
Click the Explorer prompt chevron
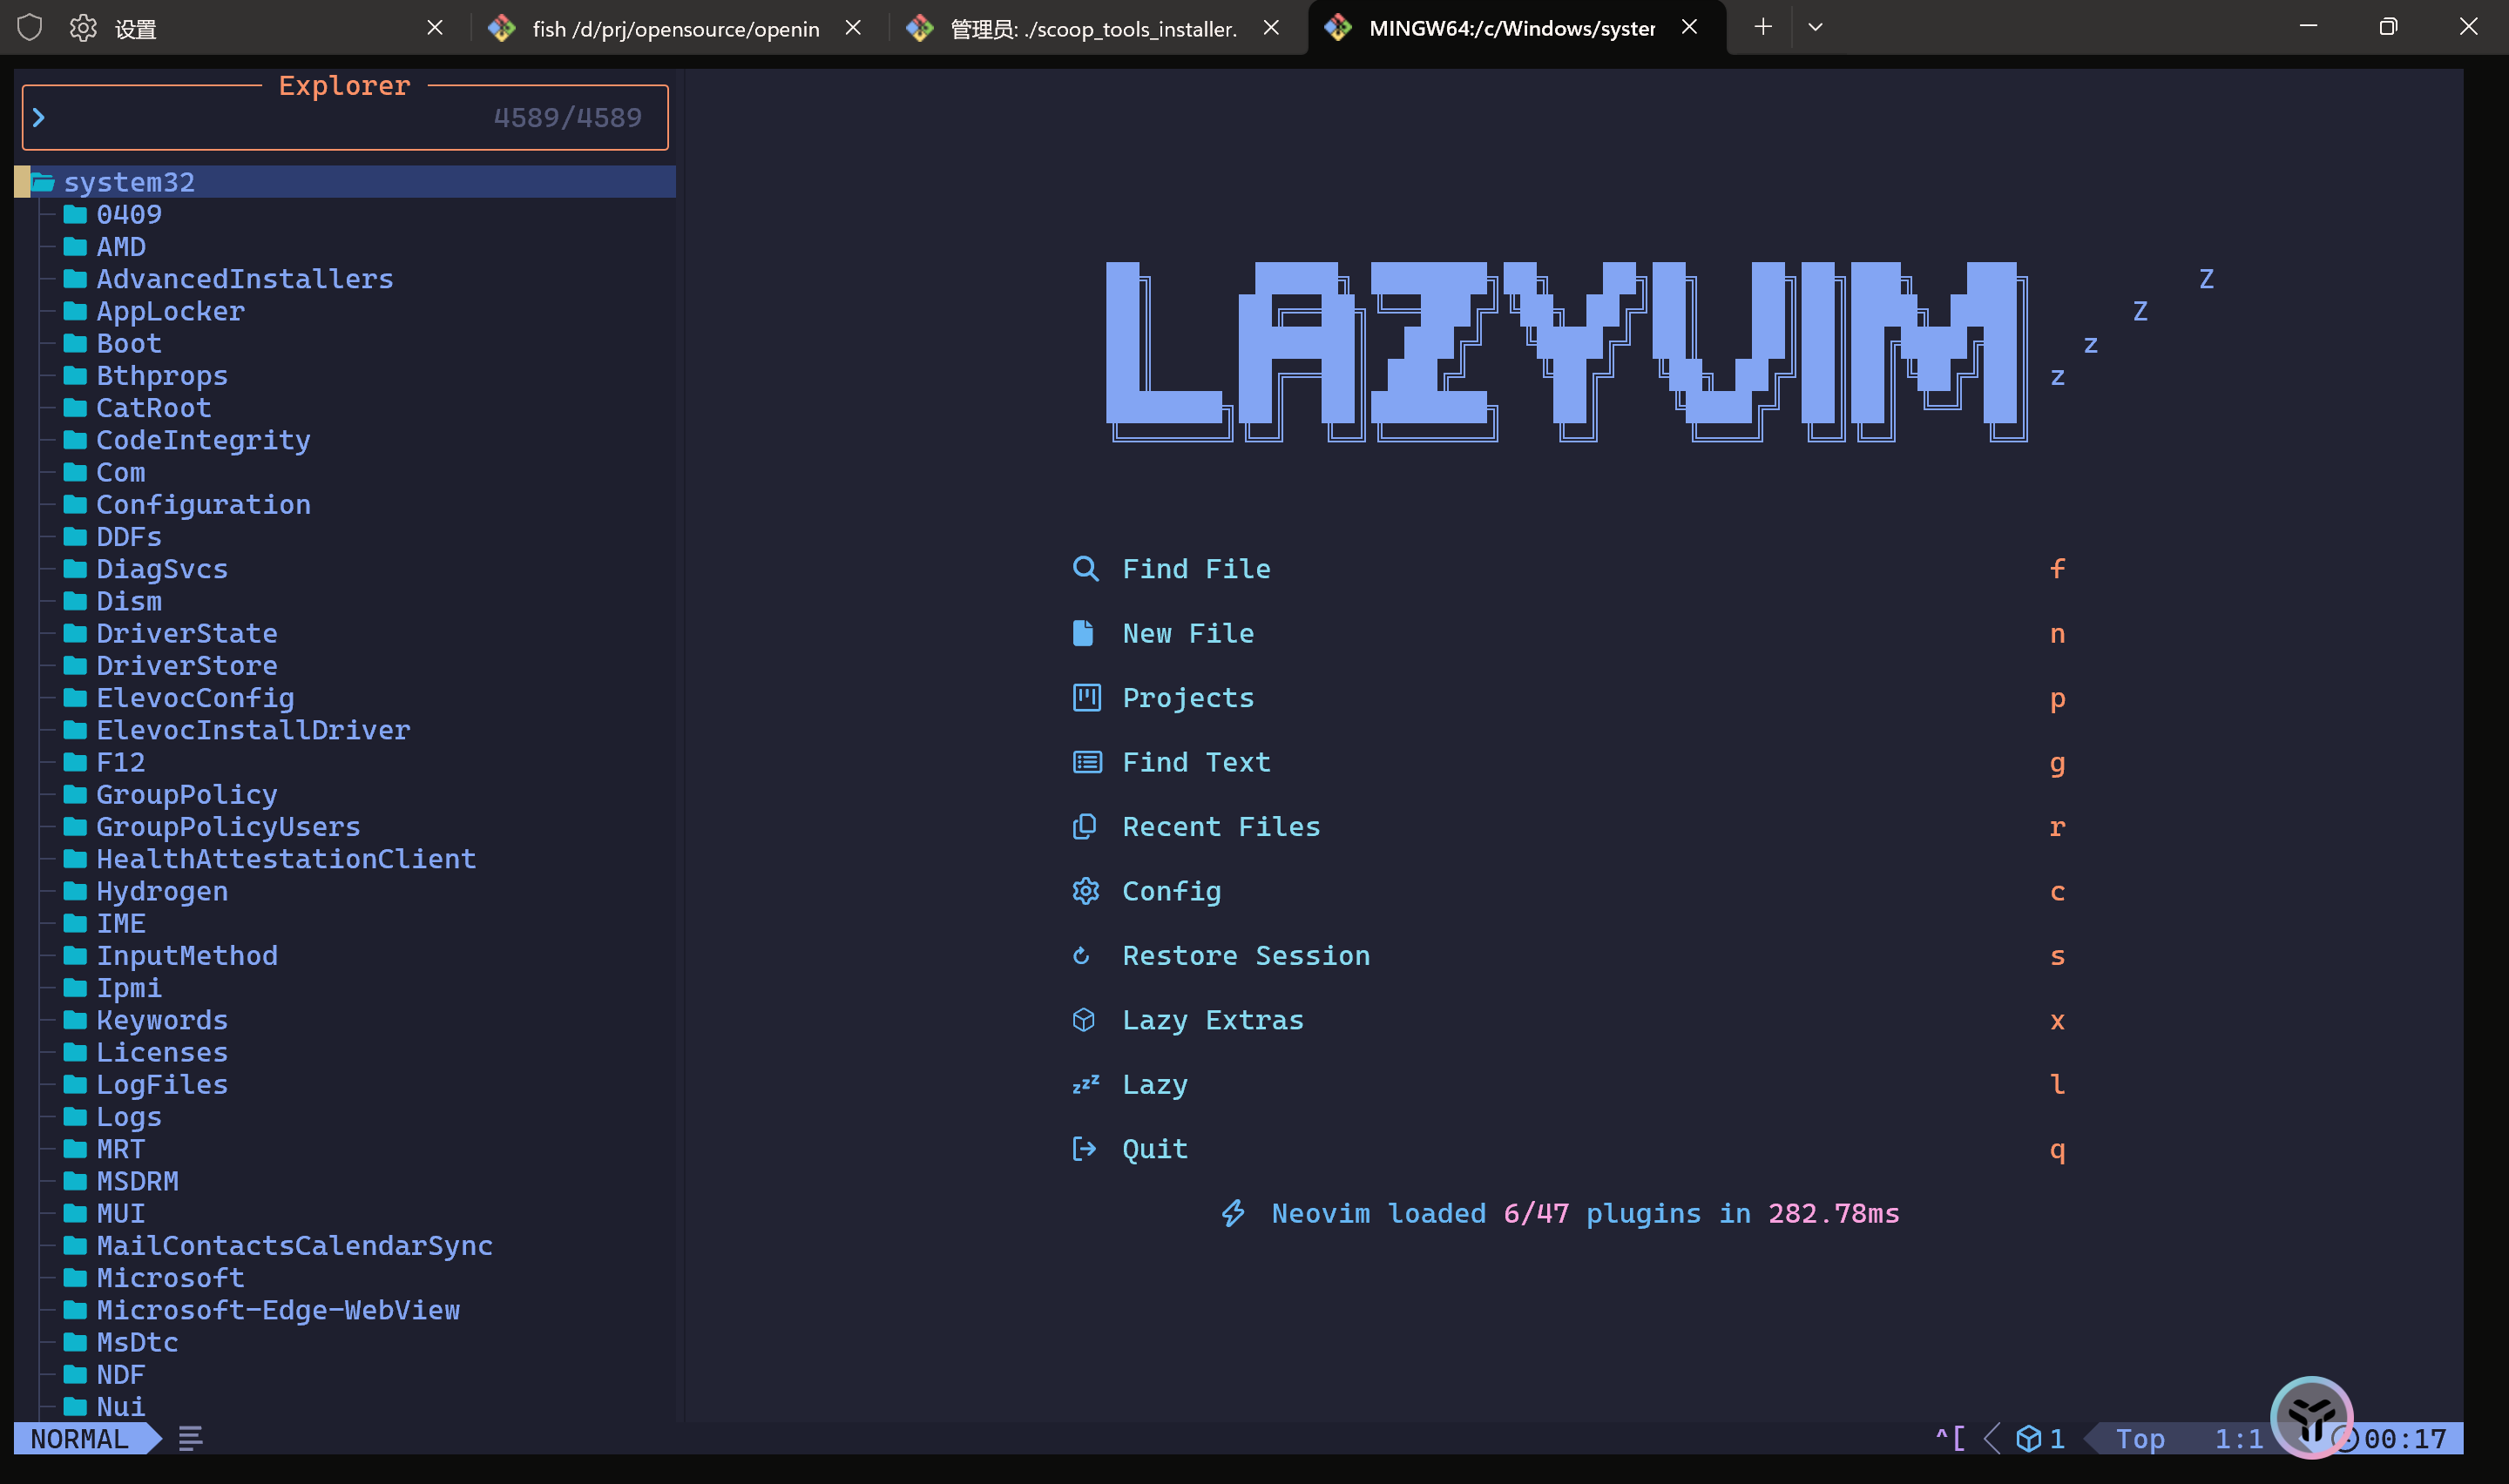tap(39, 118)
